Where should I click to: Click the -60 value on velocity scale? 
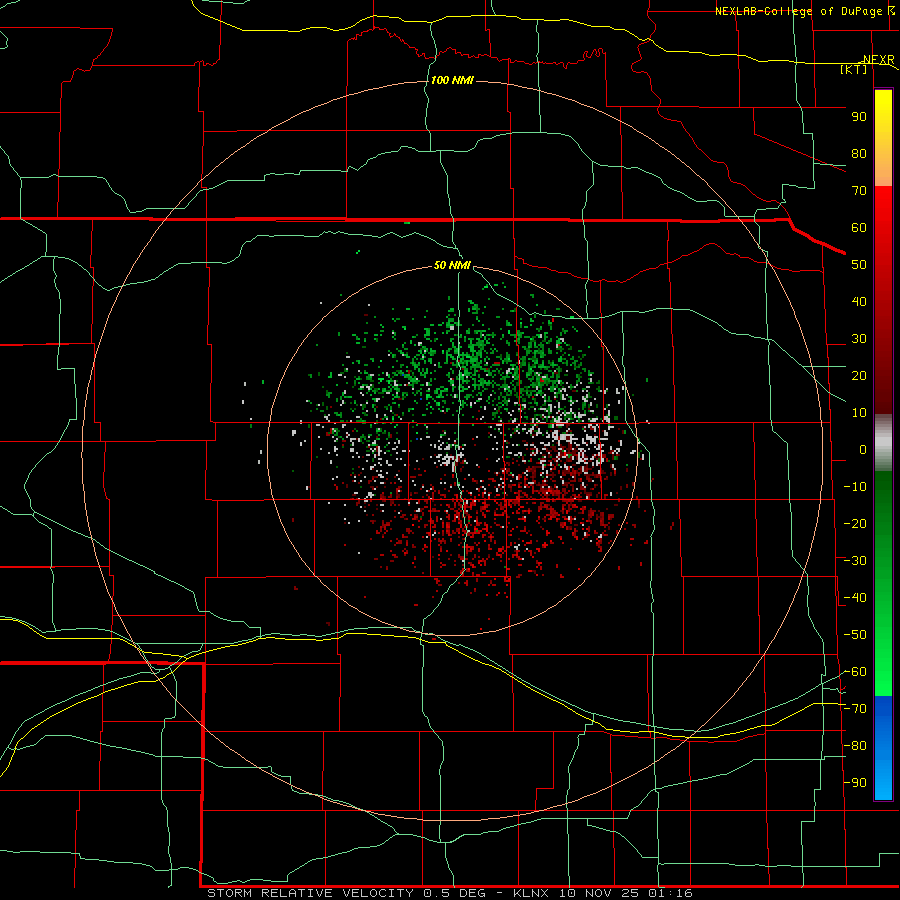point(855,672)
